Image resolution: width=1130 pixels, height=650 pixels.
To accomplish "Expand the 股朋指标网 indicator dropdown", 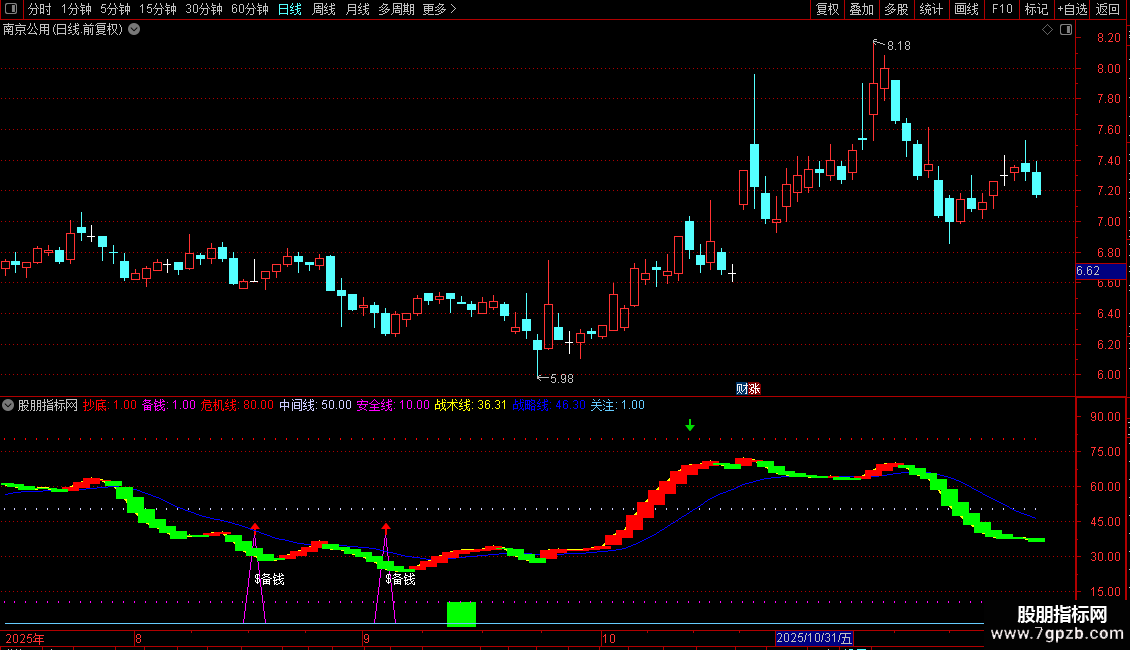I will [8, 405].
